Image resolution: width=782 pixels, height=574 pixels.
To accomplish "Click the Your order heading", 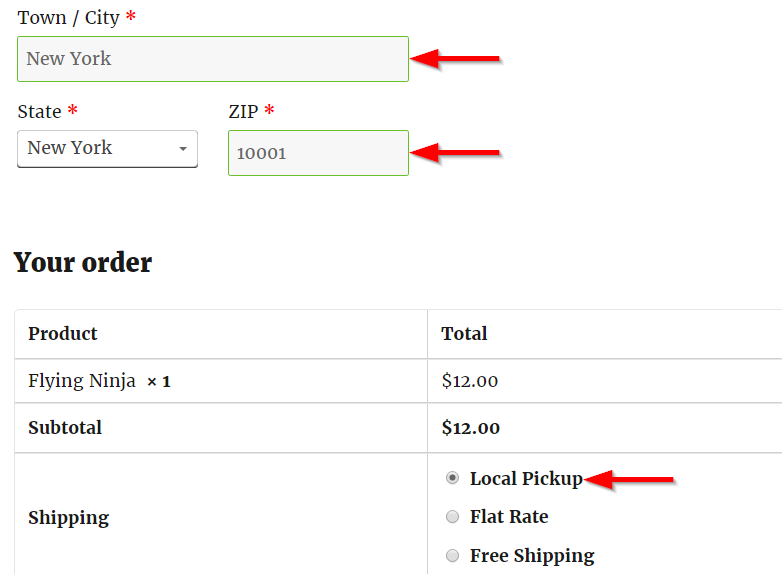I will click(83, 263).
